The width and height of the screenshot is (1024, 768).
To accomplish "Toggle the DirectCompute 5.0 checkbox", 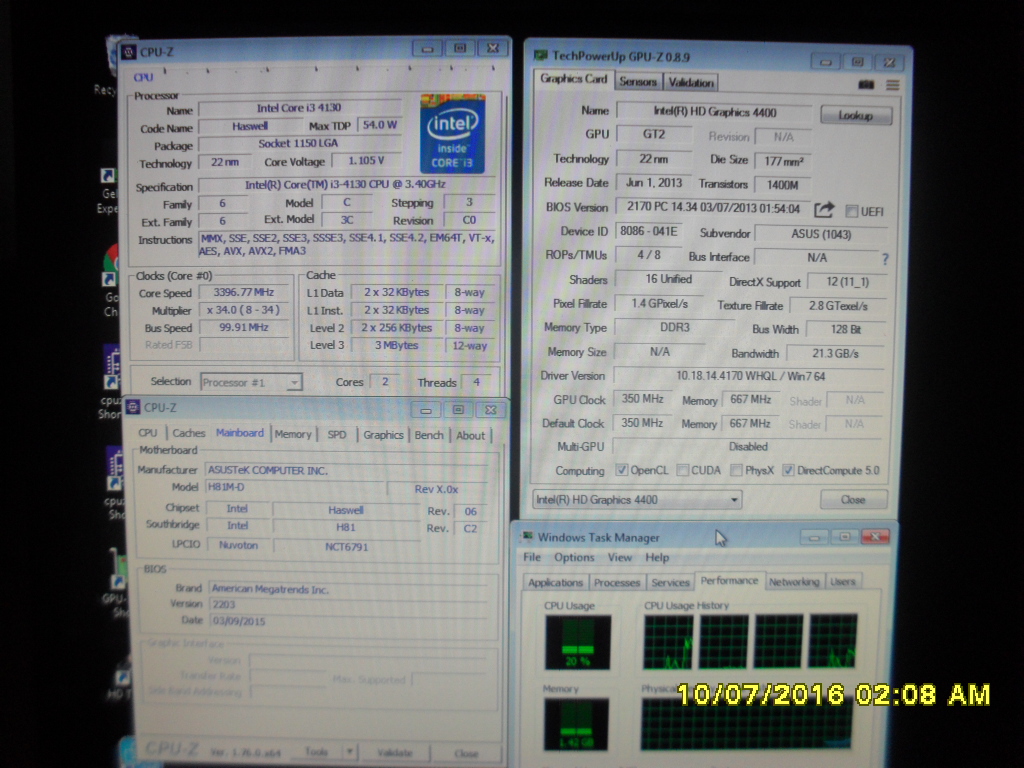I will click(x=788, y=470).
